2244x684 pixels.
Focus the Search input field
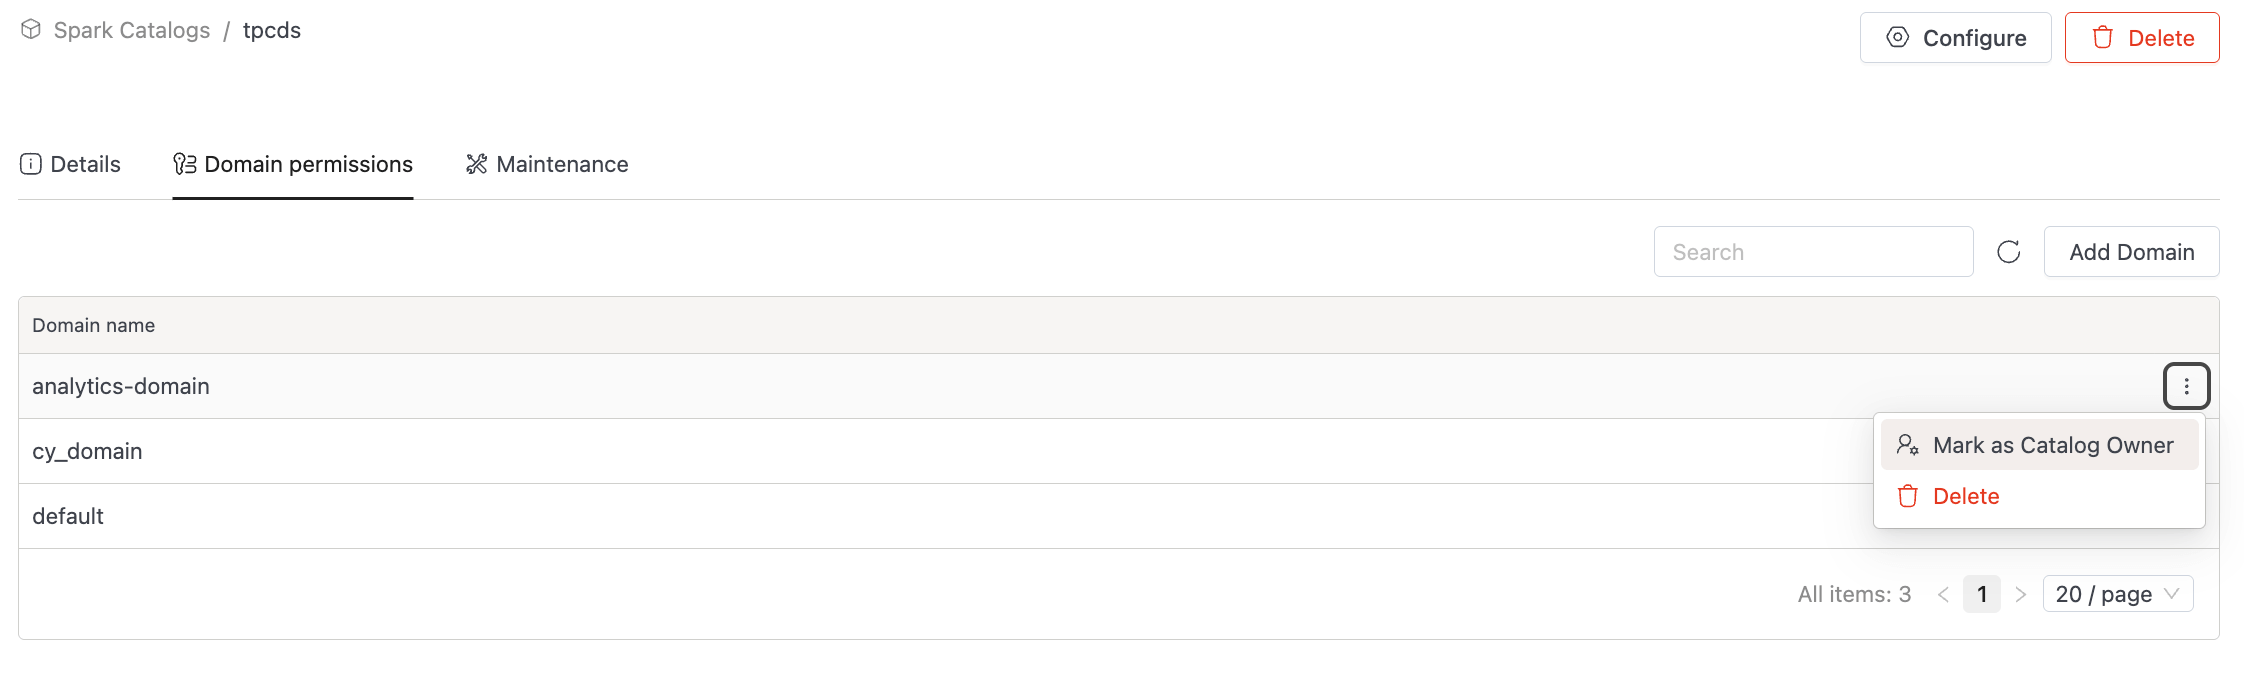click(x=1812, y=252)
